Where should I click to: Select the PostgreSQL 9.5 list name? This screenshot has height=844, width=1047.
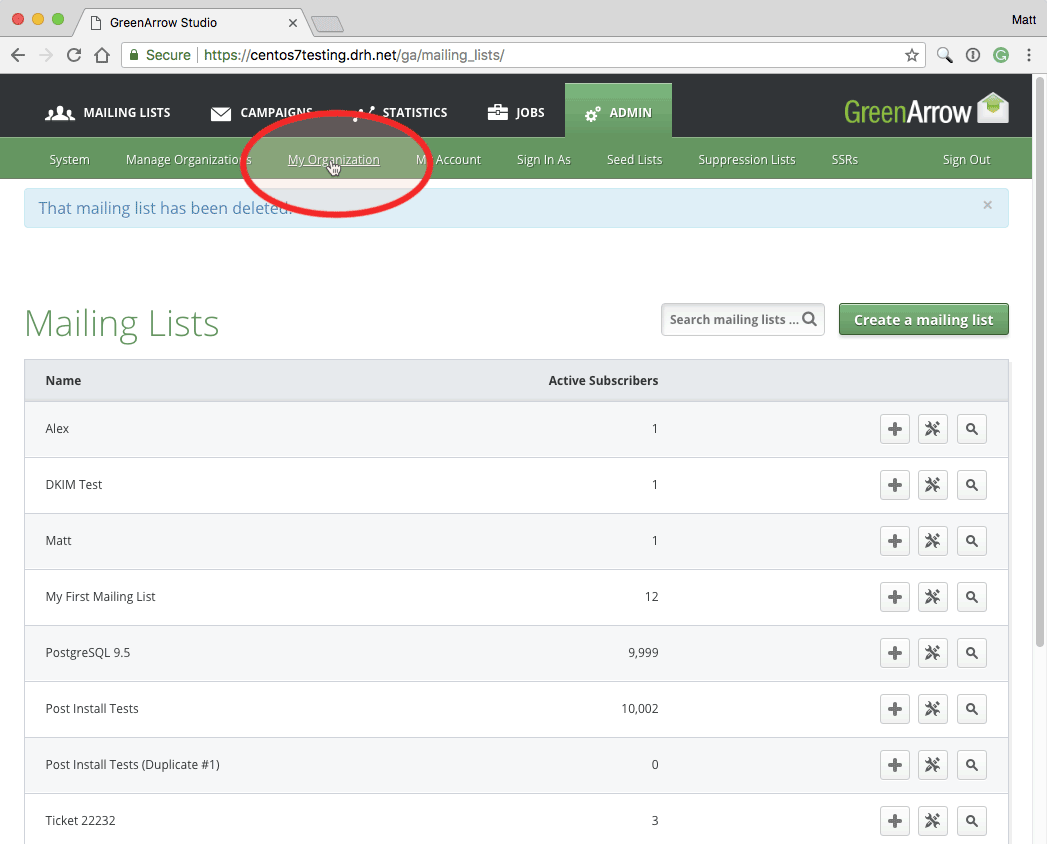(87, 653)
